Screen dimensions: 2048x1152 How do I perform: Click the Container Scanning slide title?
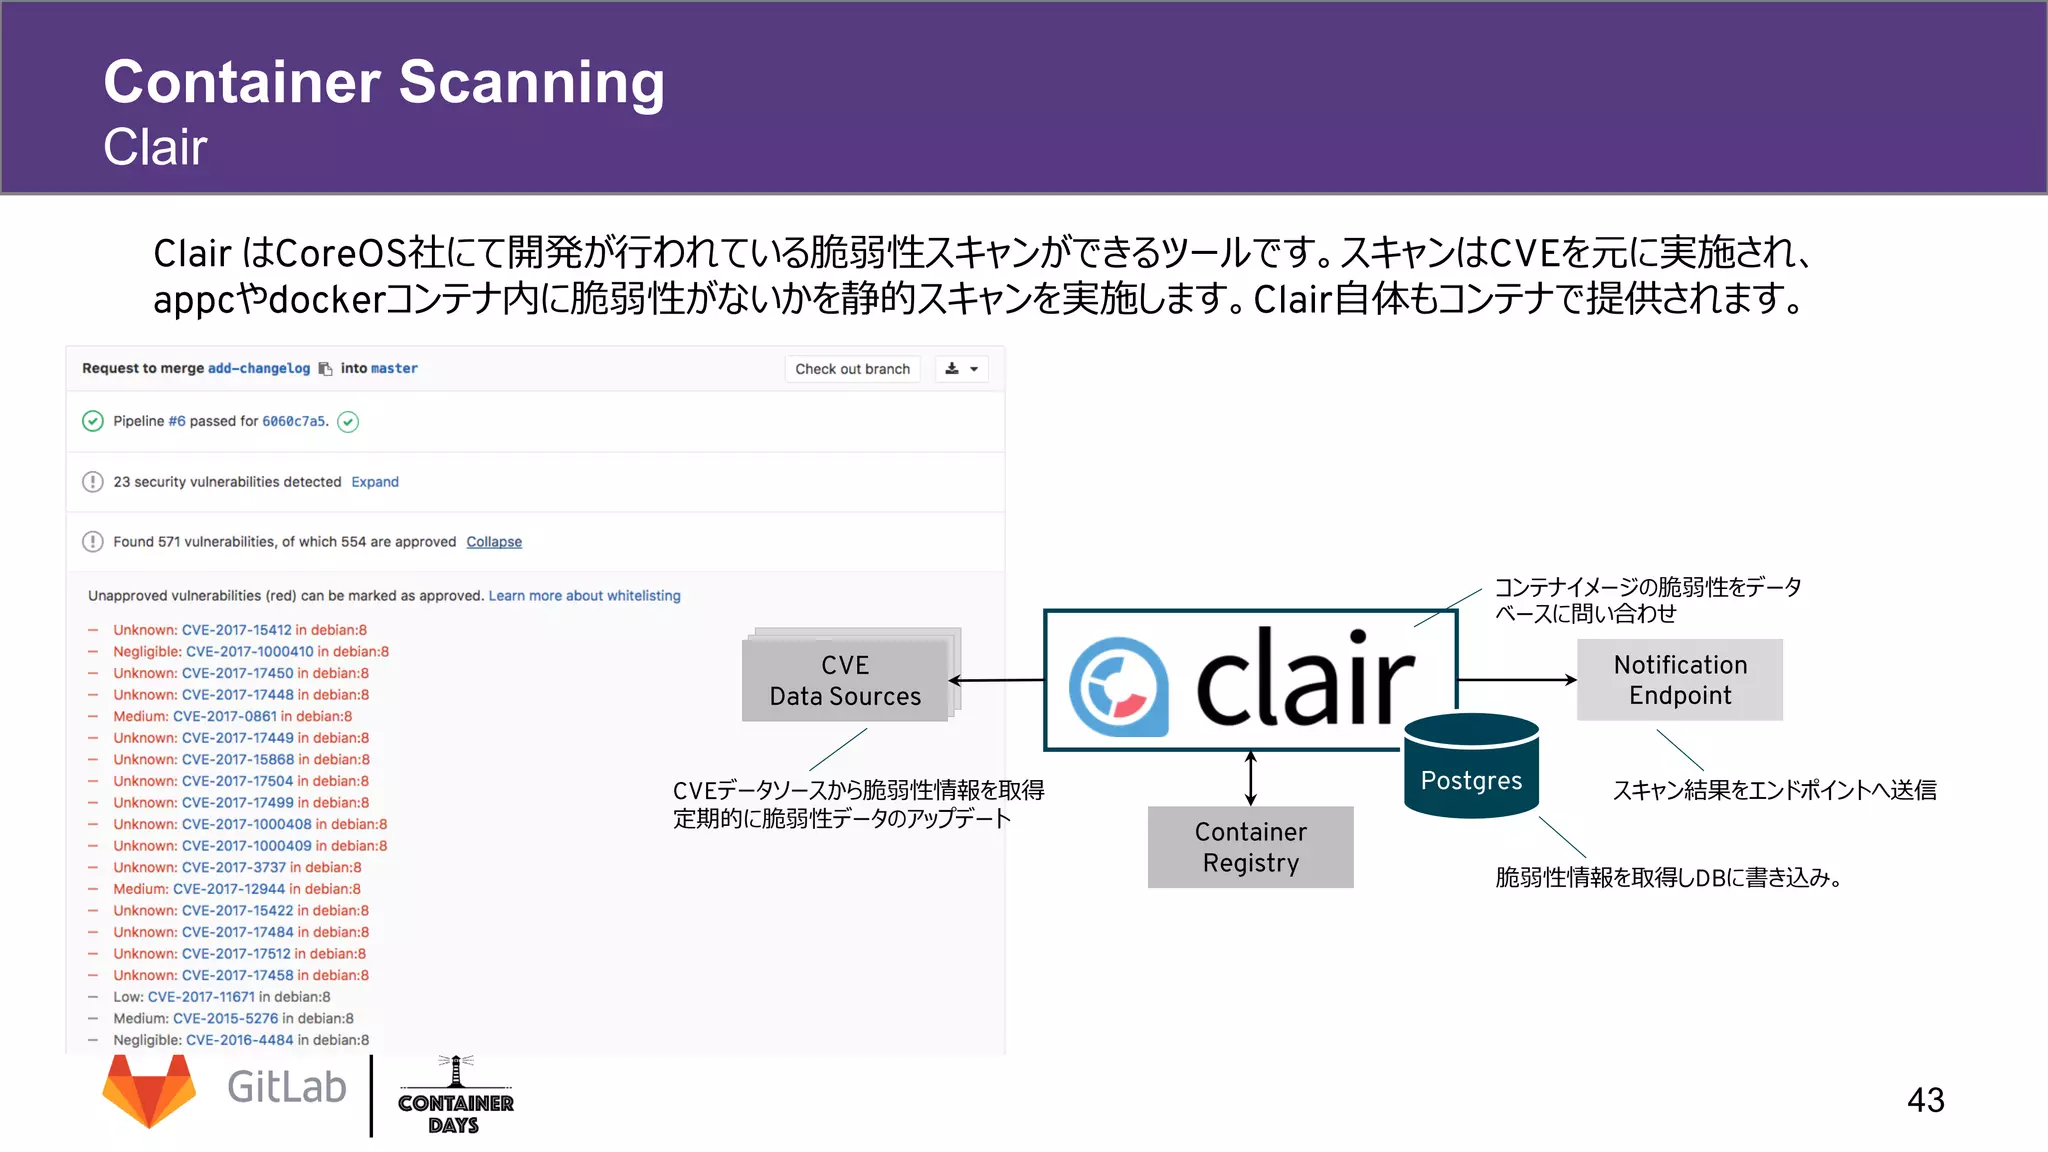click(384, 81)
